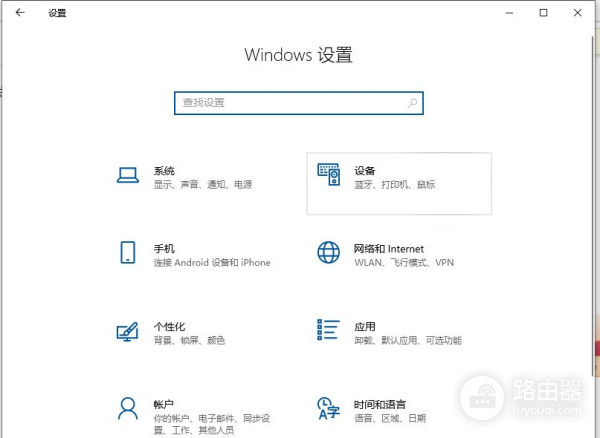Open the System laptop icon
Image resolution: width=600 pixels, height=438 pixels.
click(x=128, y=176)
